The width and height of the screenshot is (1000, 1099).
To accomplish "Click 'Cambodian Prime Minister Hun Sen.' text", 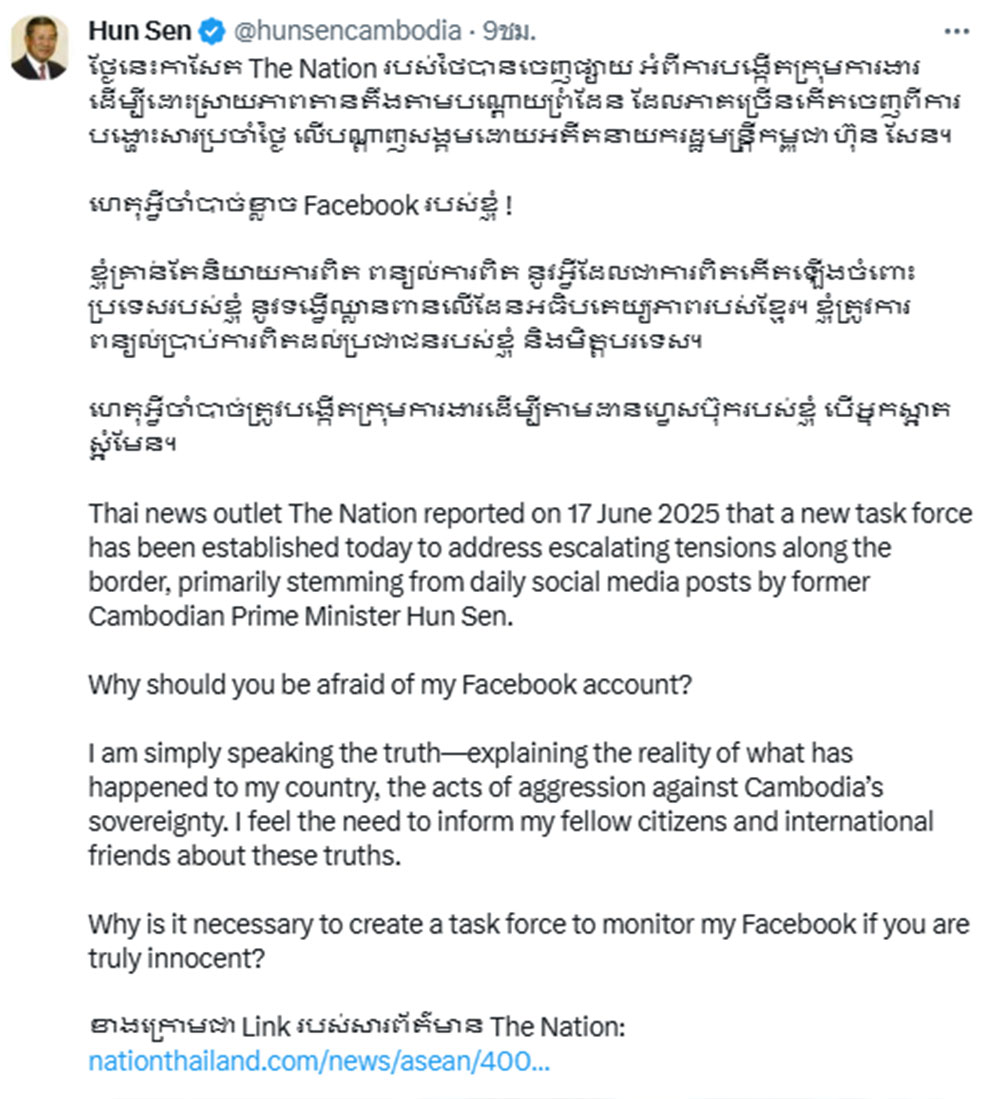I will pos(301,617).
